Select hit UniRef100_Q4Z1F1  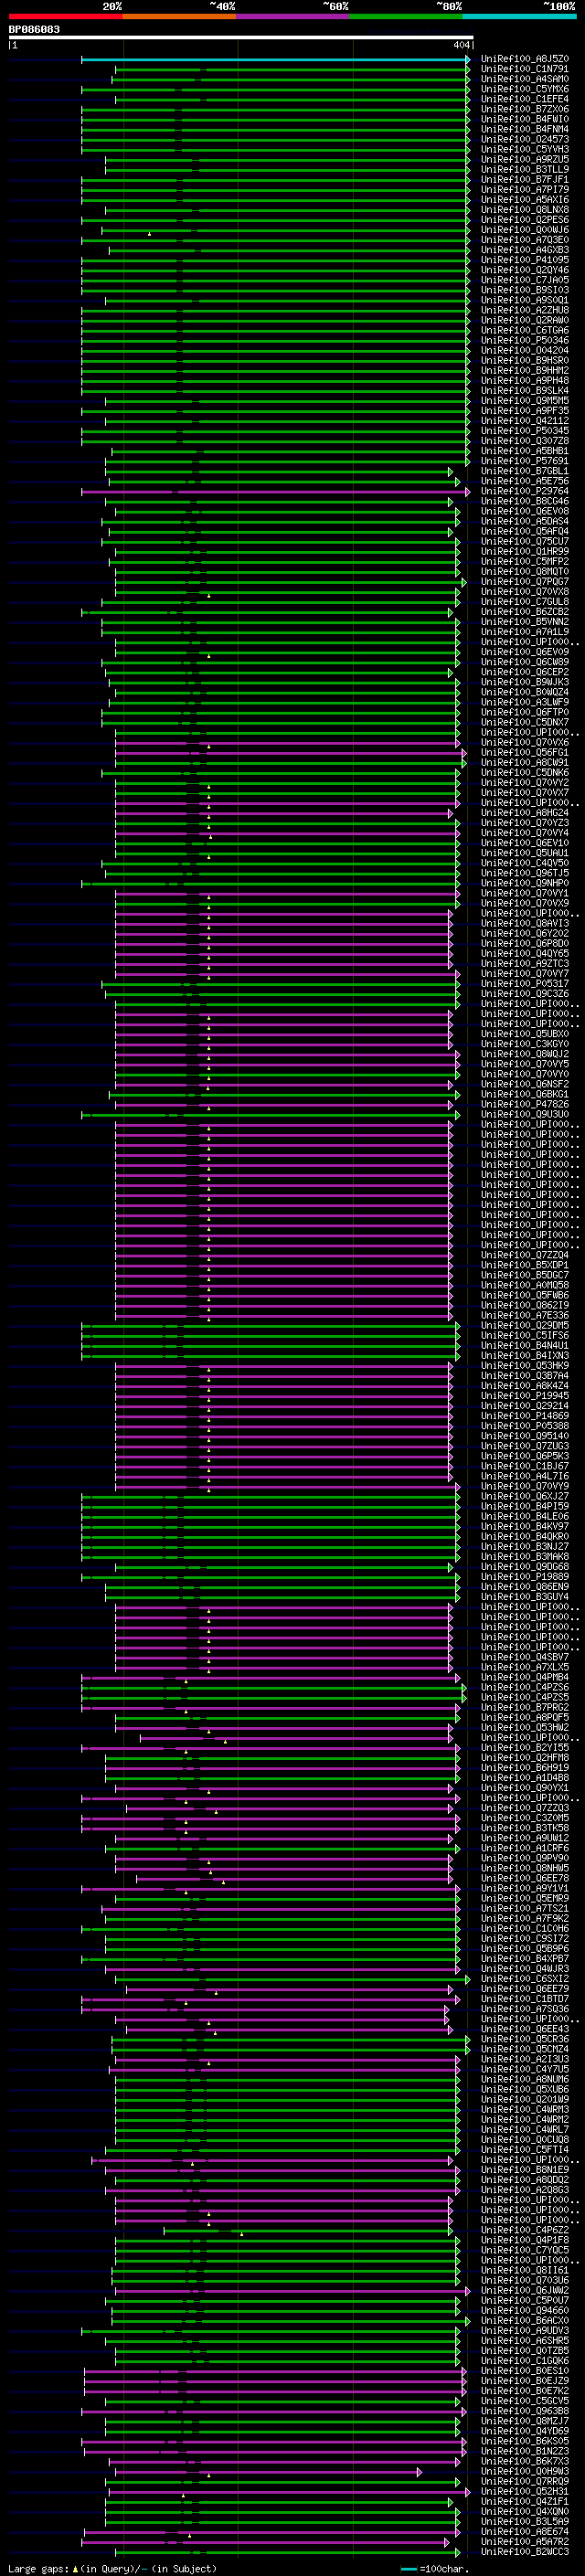(x=525, y=2501)
